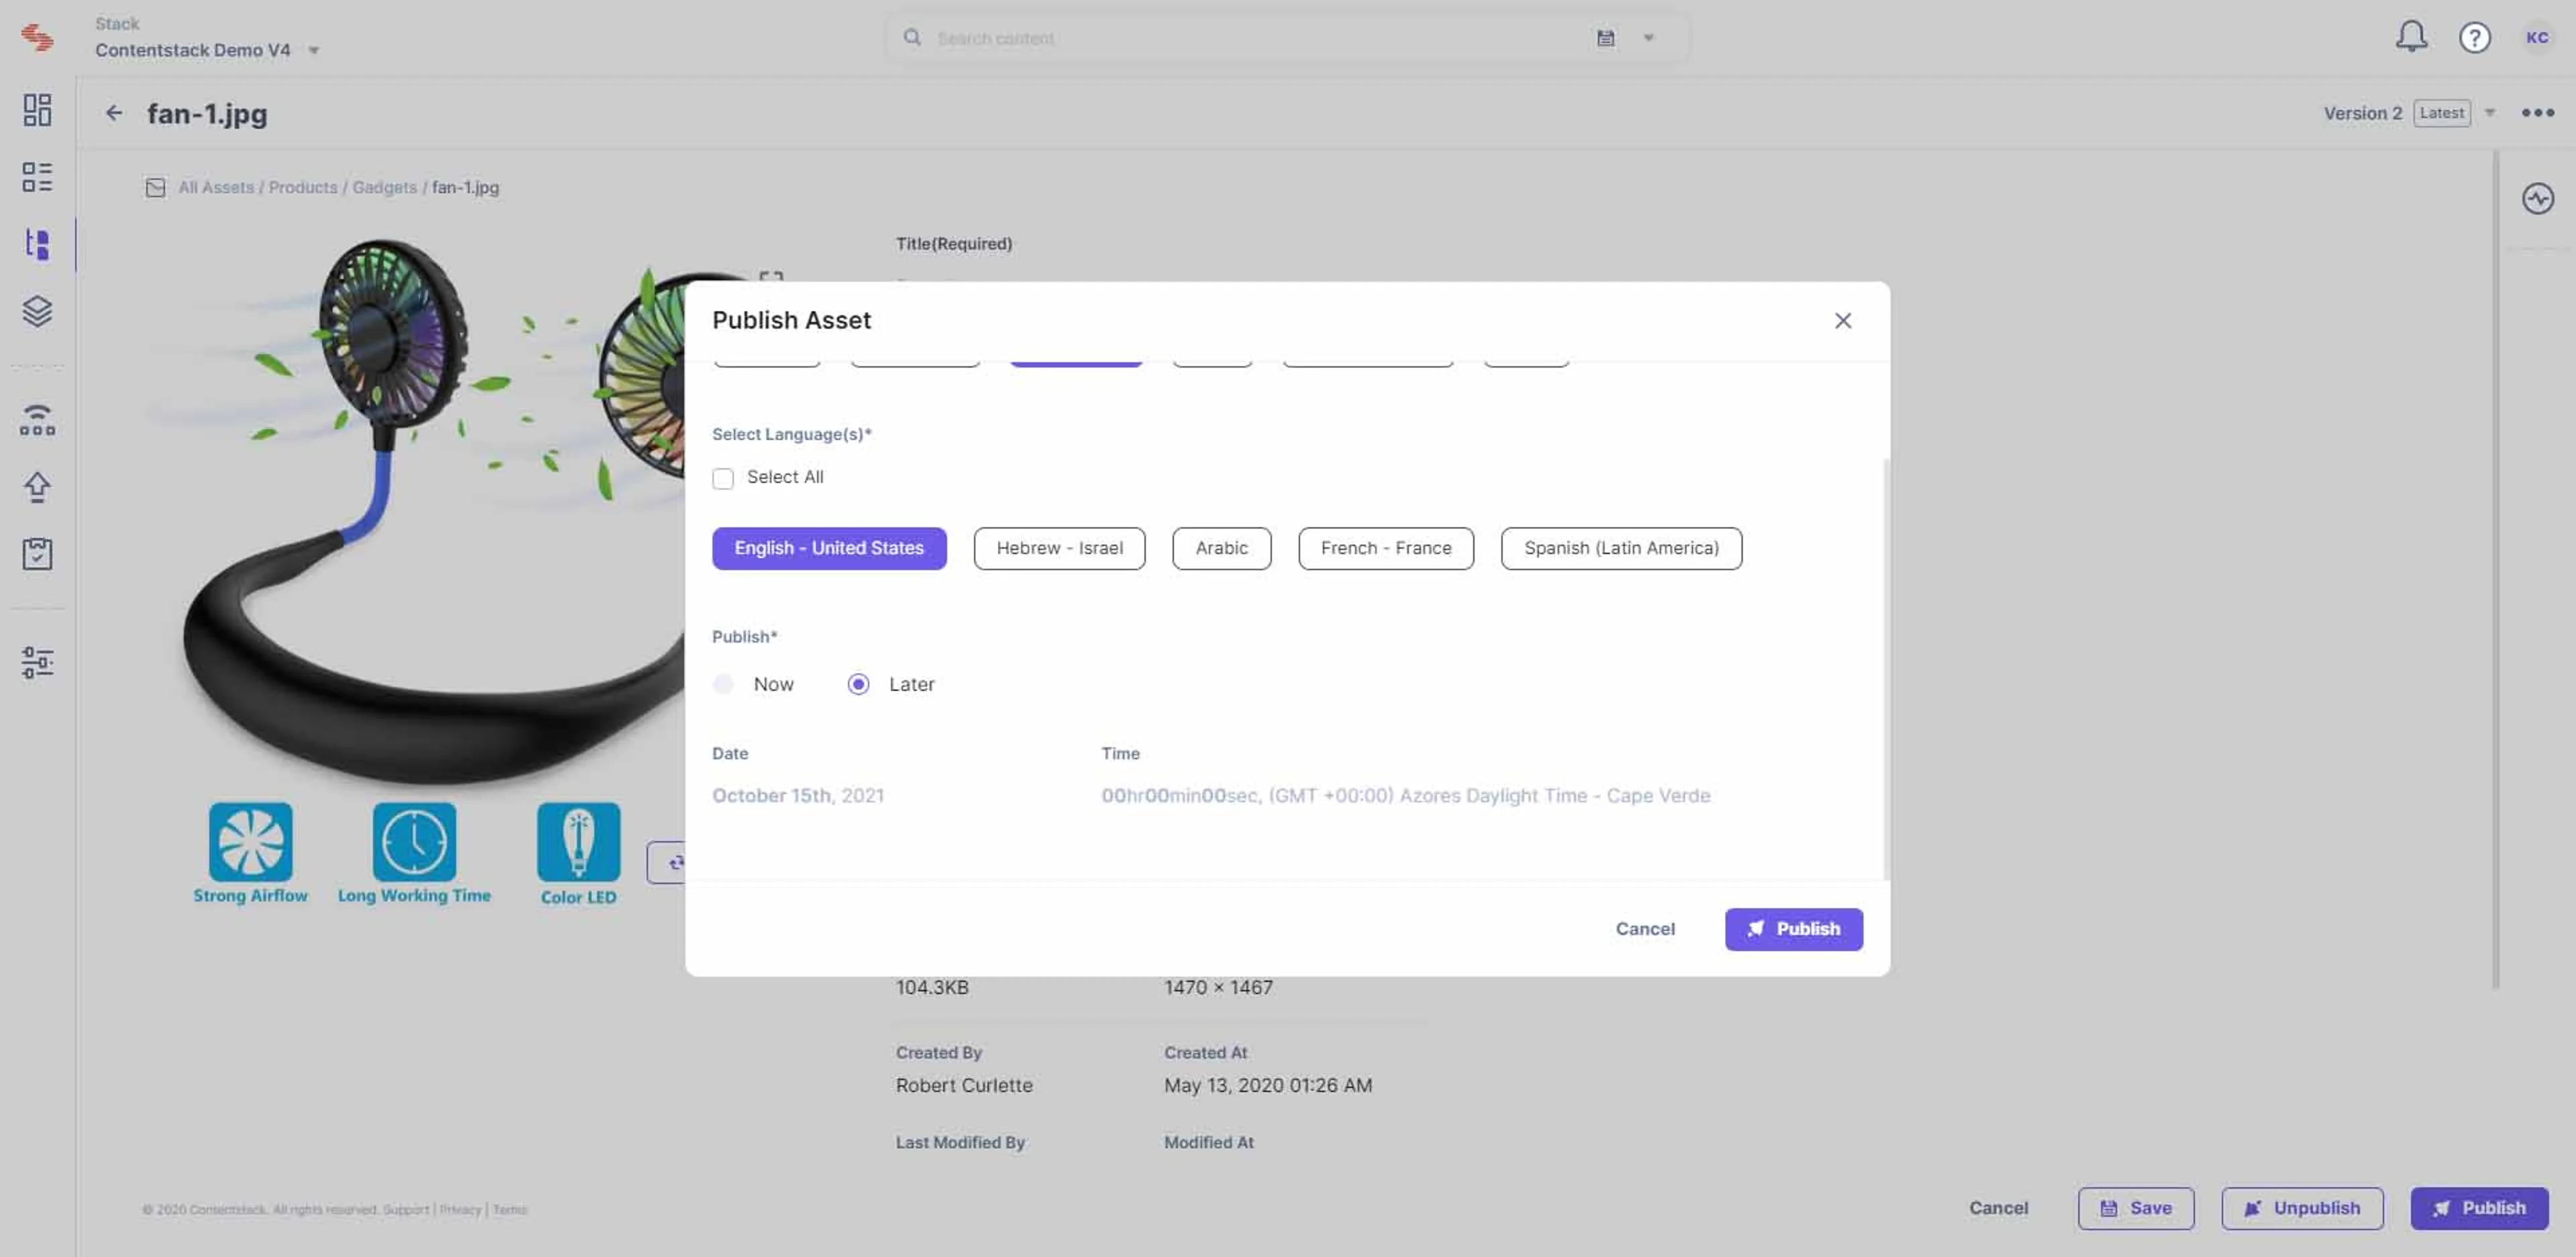Expand the search bar filter dropdown arrow
This screenshot has width=2576, height=1257.
pos(1648,38)
